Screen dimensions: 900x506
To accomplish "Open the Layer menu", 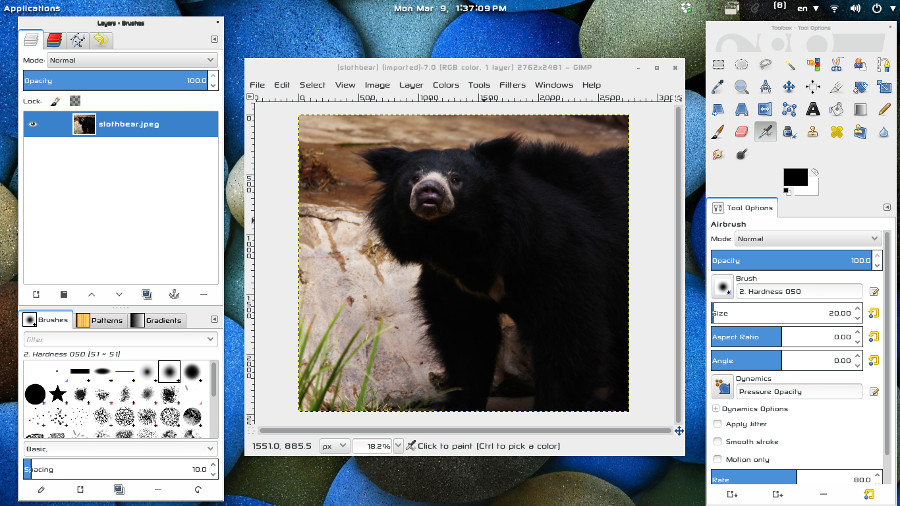I will click(411, 85).
